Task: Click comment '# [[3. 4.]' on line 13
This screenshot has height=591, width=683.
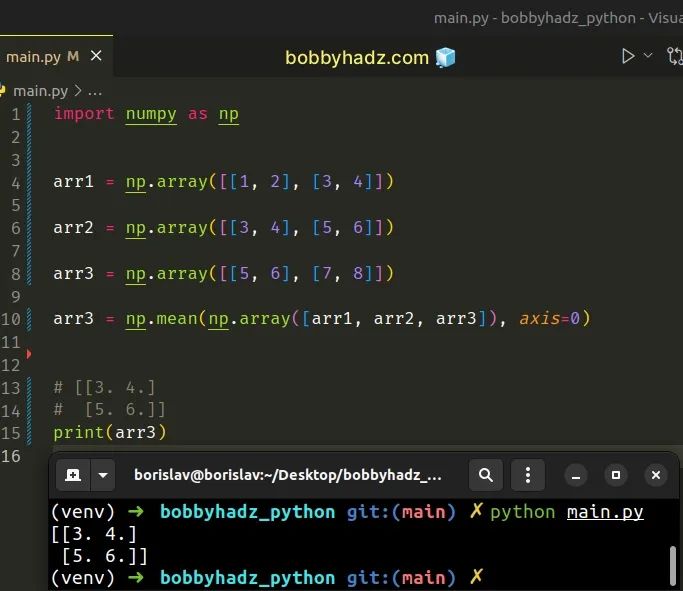Action: 105,387
